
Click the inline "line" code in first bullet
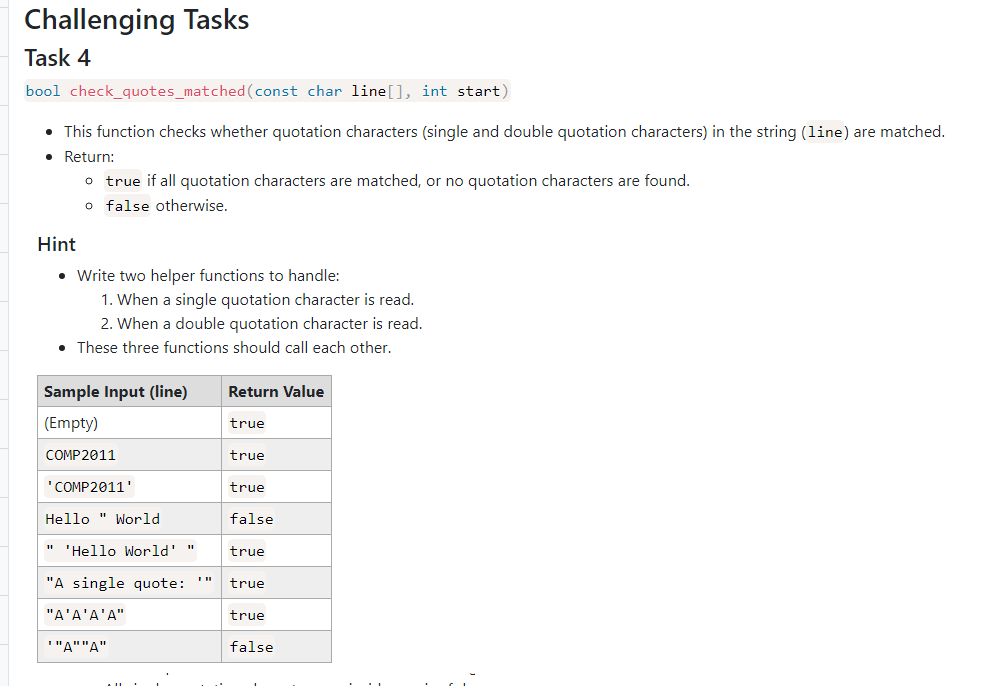[x=825, y=132]
